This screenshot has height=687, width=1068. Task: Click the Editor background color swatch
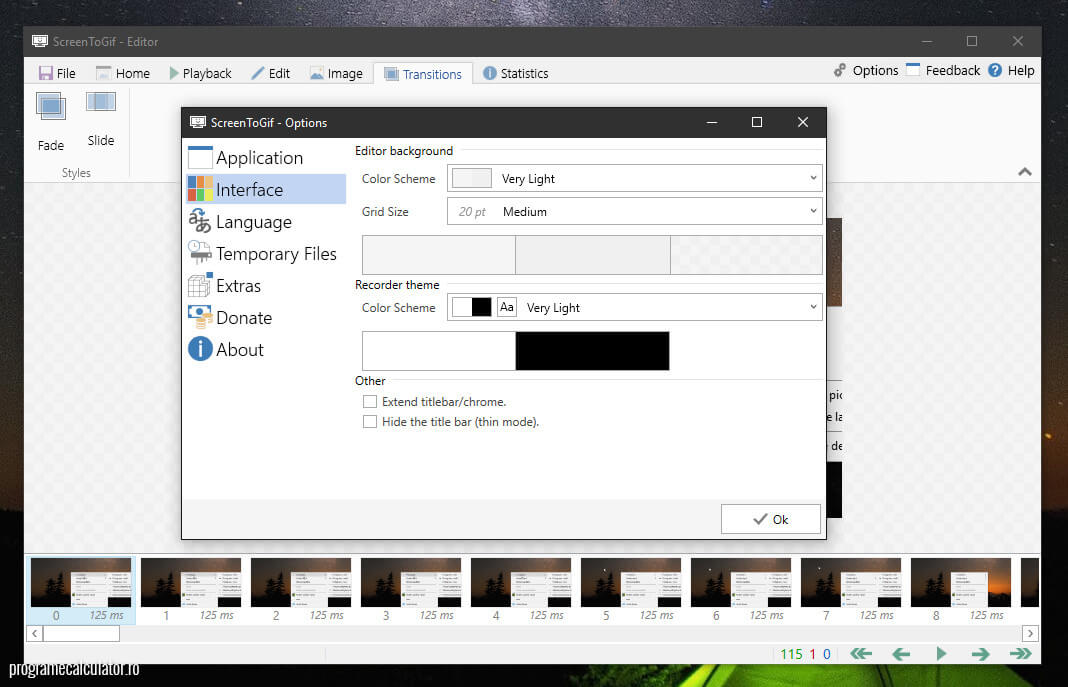coord(472,178)
